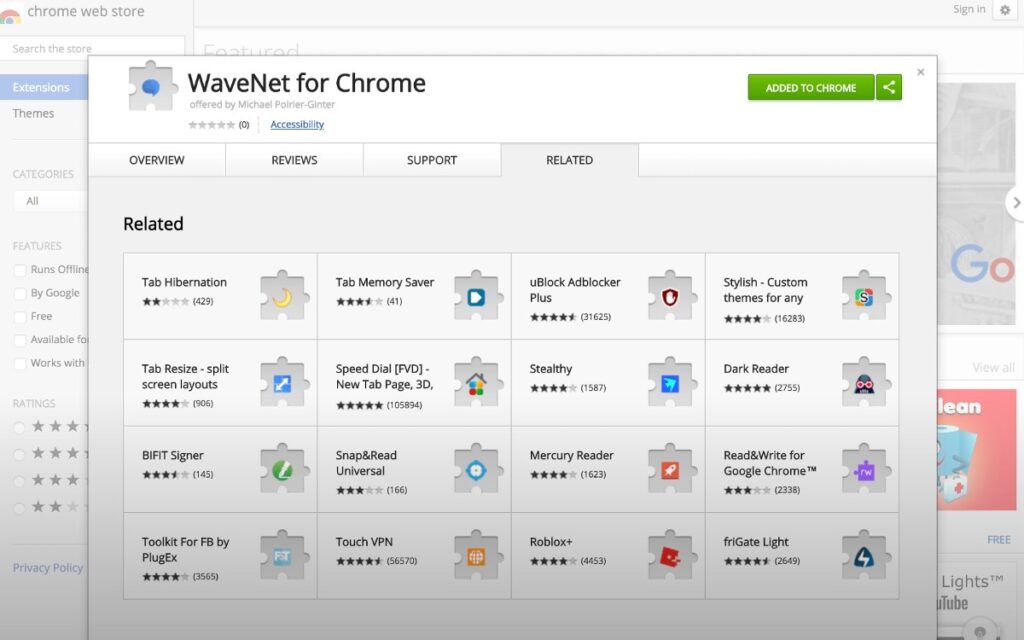1024x640 pixels.
Task: Enable the Runs Offline filter
Action: pos(20,269)
